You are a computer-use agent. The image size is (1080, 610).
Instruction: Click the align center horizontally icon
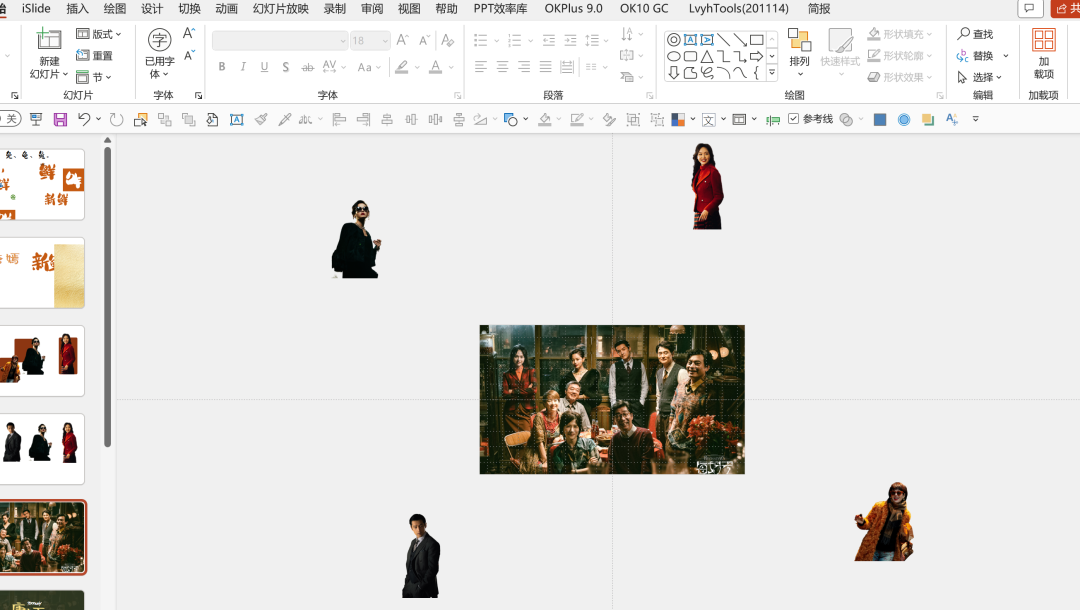387,120
